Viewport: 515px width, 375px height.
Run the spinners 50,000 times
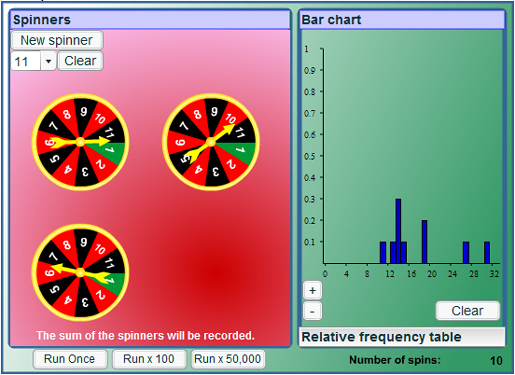click(228, 359)
